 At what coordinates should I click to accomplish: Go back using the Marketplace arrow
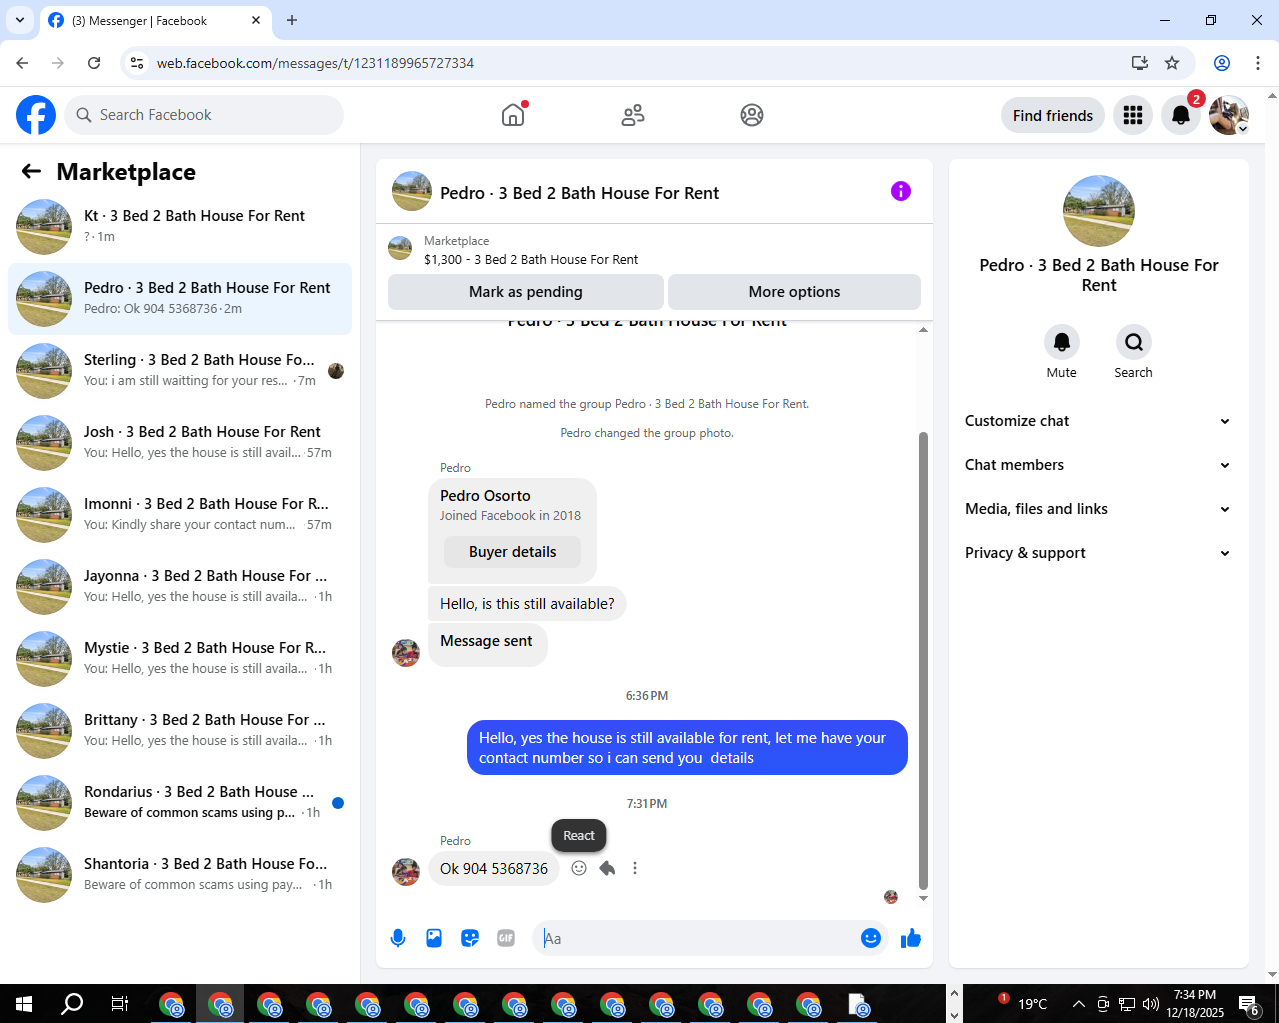(31, 171)
